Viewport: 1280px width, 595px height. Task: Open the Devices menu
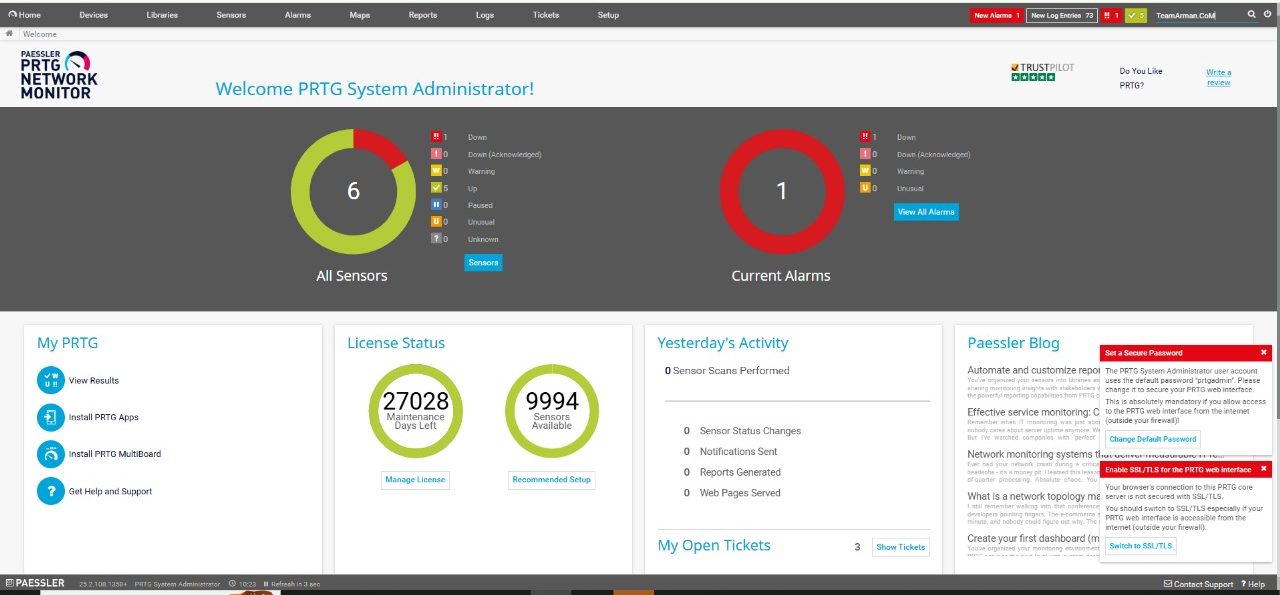pyautogui.click(x=94, y=15)
